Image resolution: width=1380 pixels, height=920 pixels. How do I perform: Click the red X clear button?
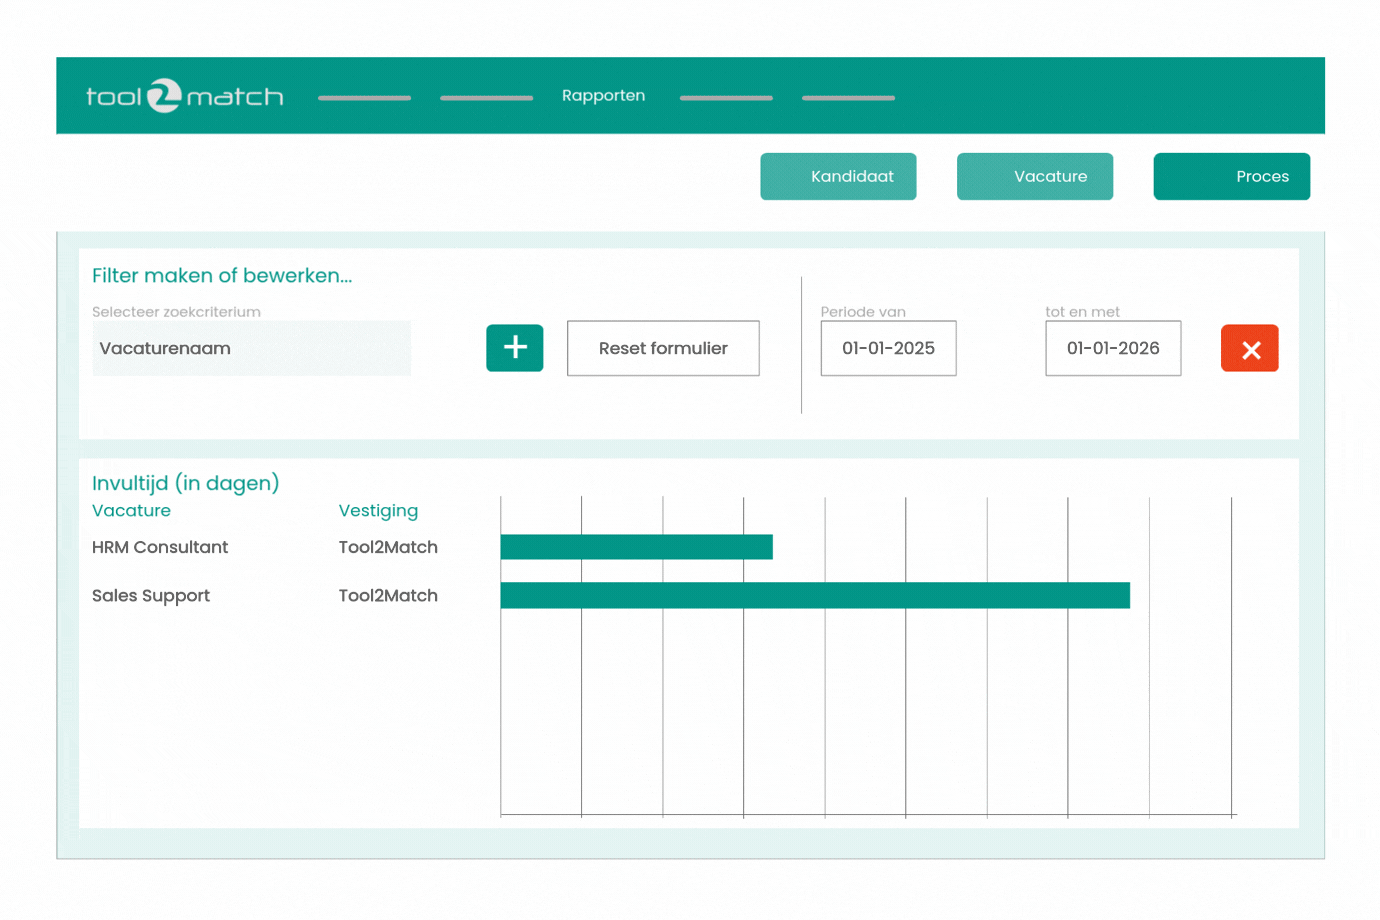[1249, 349]
